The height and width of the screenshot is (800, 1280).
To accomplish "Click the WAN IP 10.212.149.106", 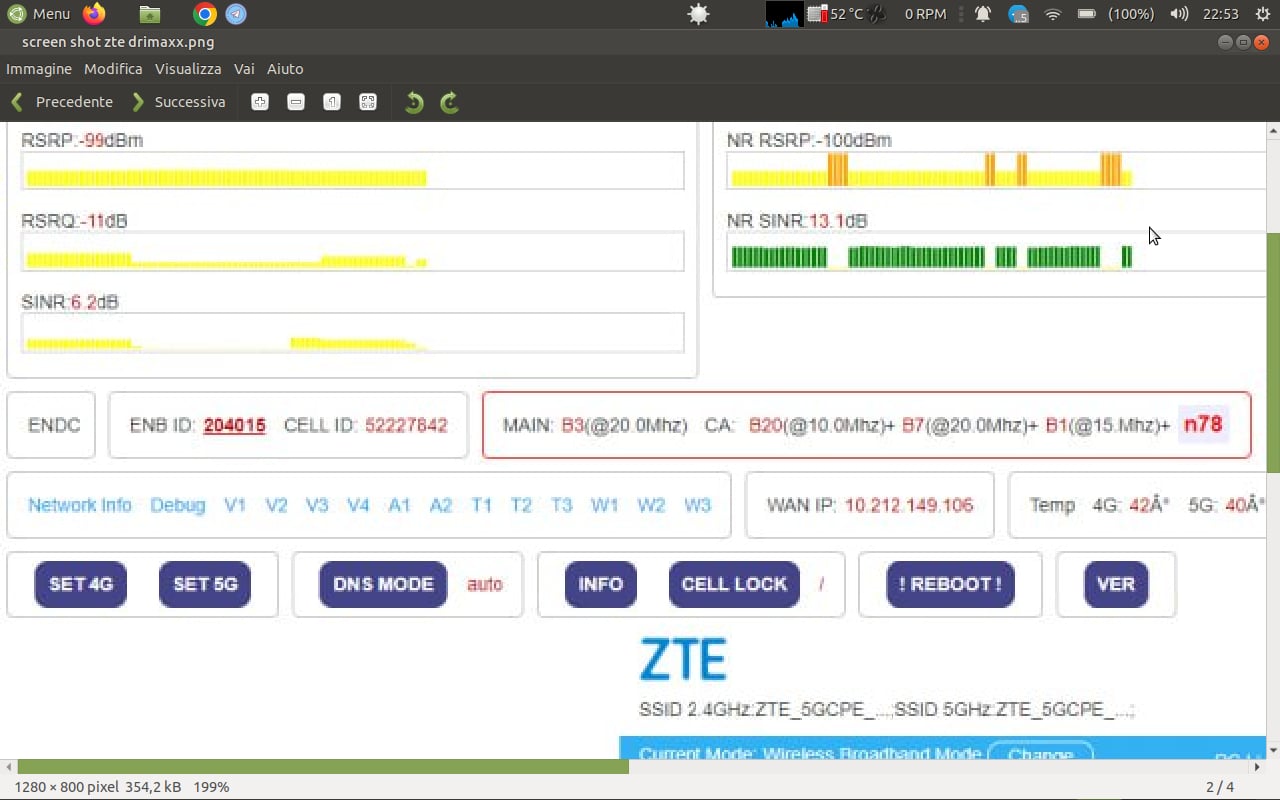I will (909, 505).
